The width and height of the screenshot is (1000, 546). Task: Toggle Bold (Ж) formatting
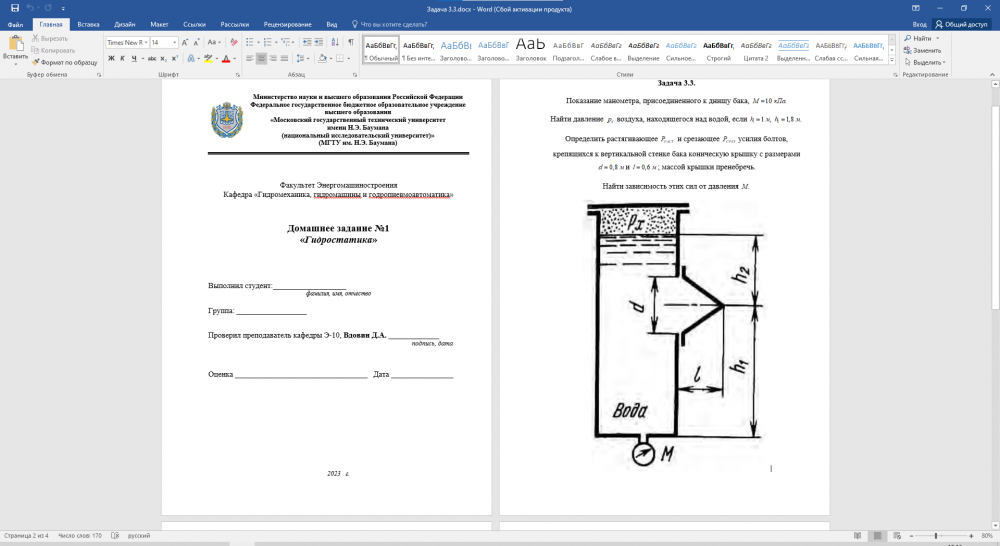(x=111, y=59)
